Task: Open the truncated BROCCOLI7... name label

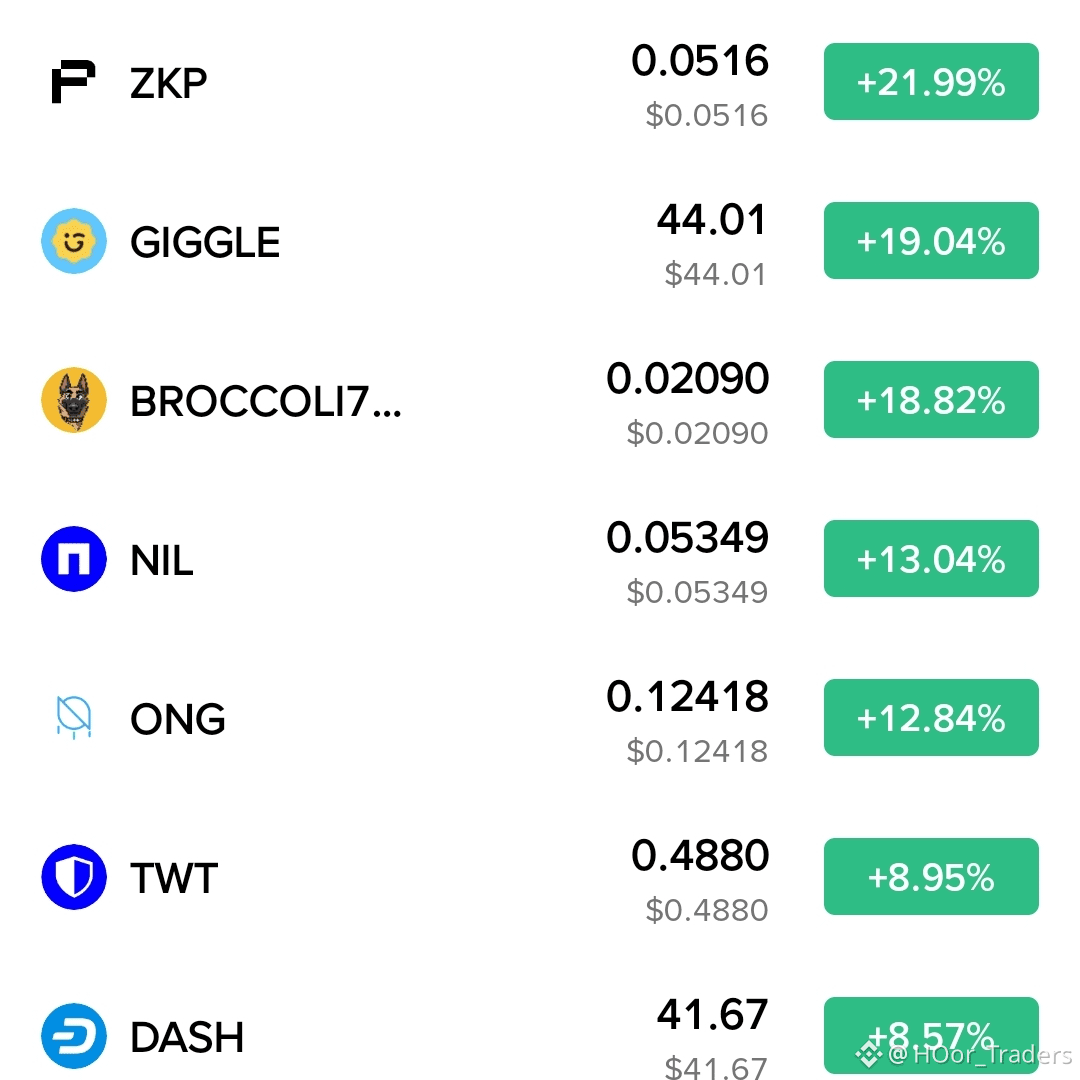Action: (x=265, y=402)
